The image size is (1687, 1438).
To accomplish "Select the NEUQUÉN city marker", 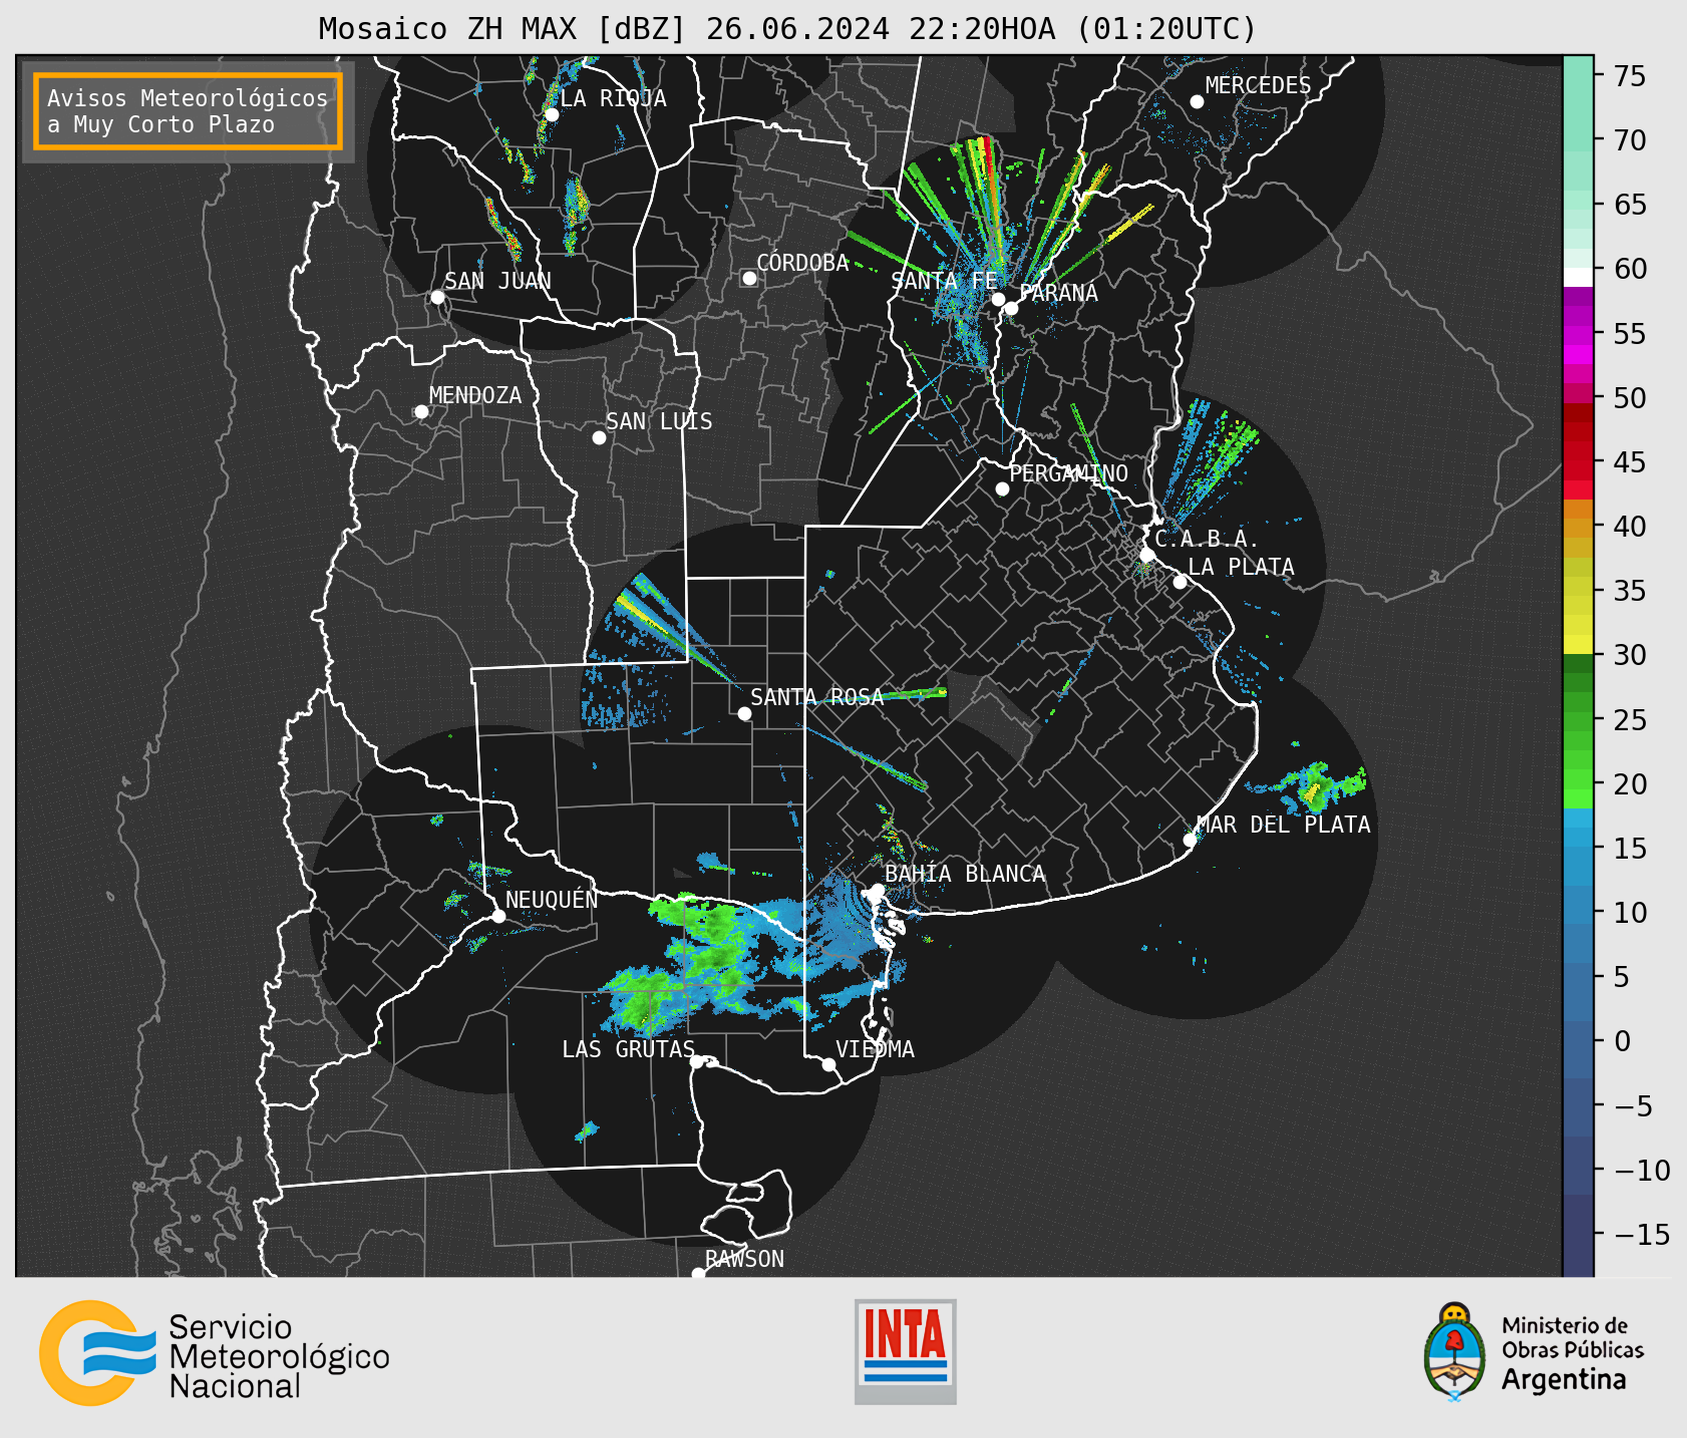I will [x=498, y=916].
